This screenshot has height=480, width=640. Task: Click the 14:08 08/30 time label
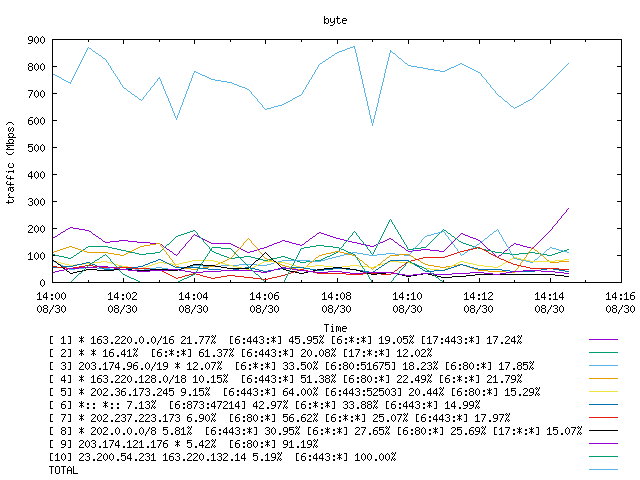336,302
